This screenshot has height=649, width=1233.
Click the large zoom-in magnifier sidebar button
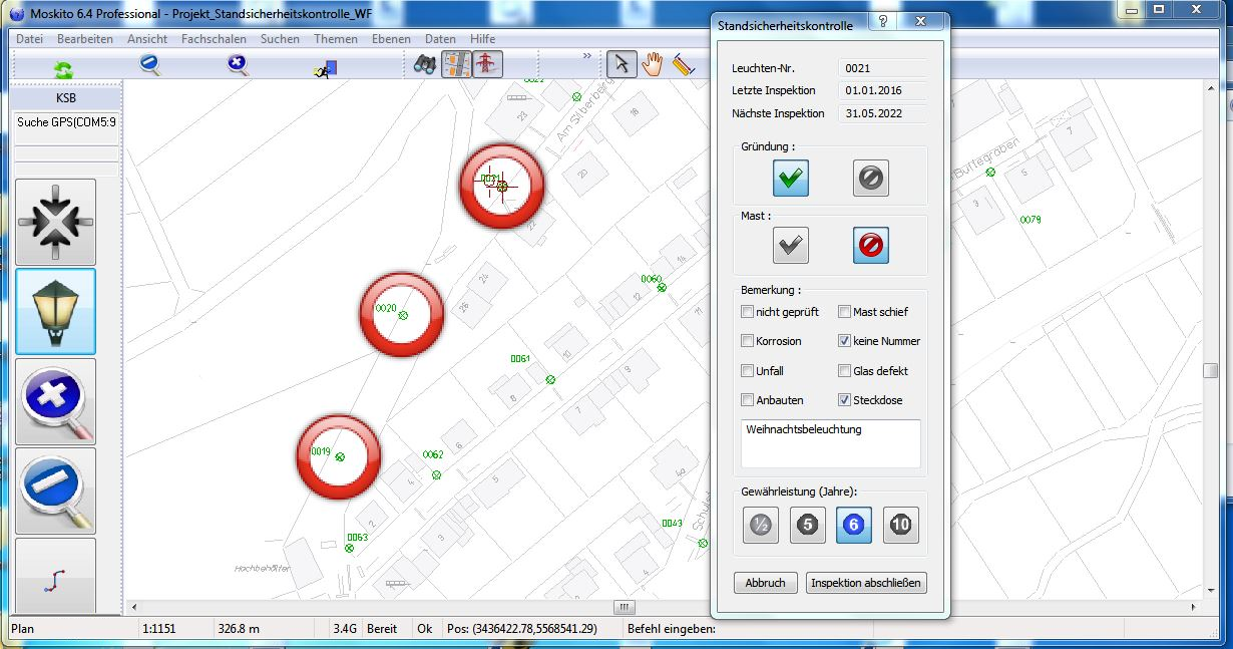coord(56,401)
